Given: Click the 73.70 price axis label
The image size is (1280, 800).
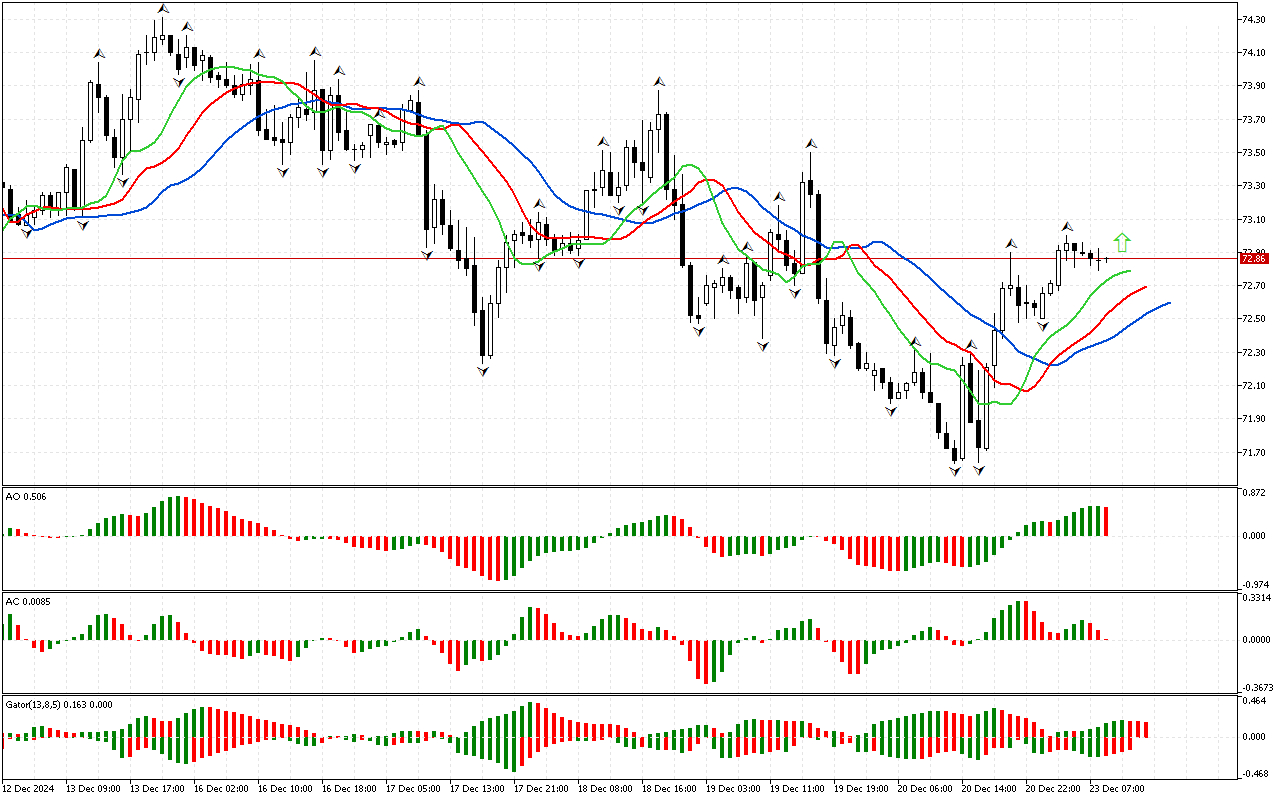Looking at the screenshot, I should tap(1254, 119).
